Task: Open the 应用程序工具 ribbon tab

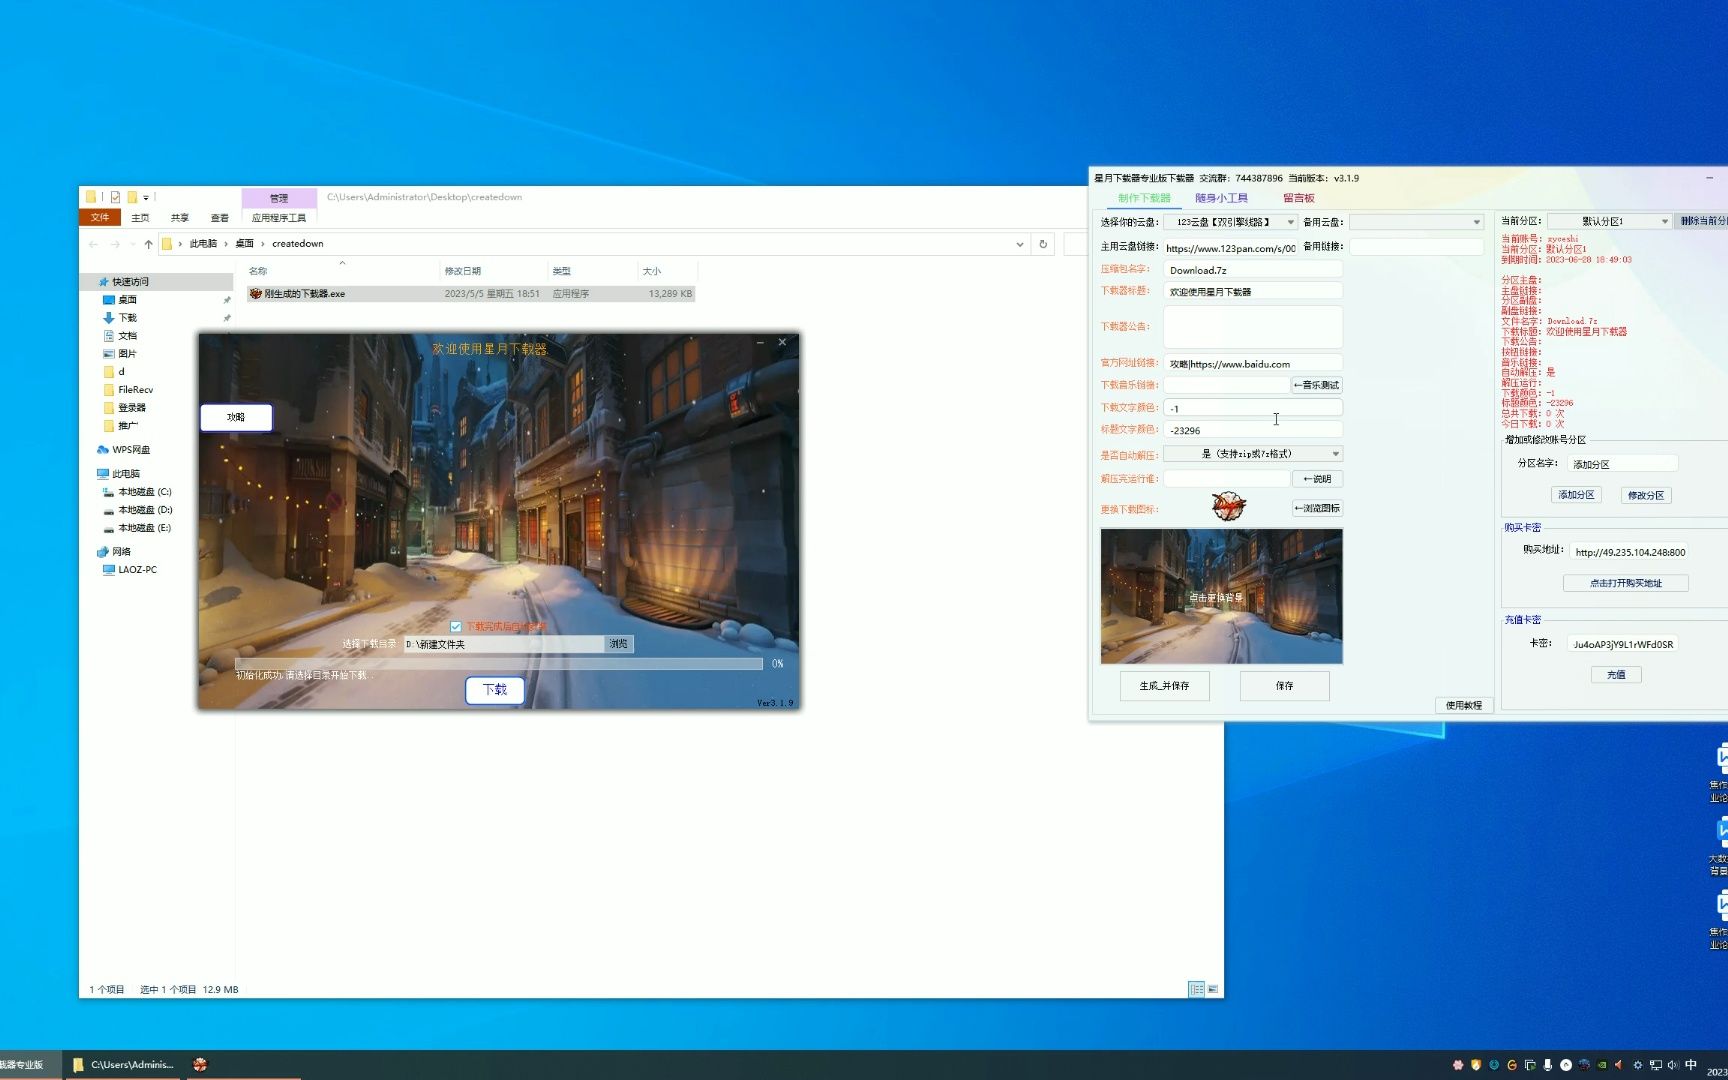Action: pyautogui.click(x=279, y=217)
